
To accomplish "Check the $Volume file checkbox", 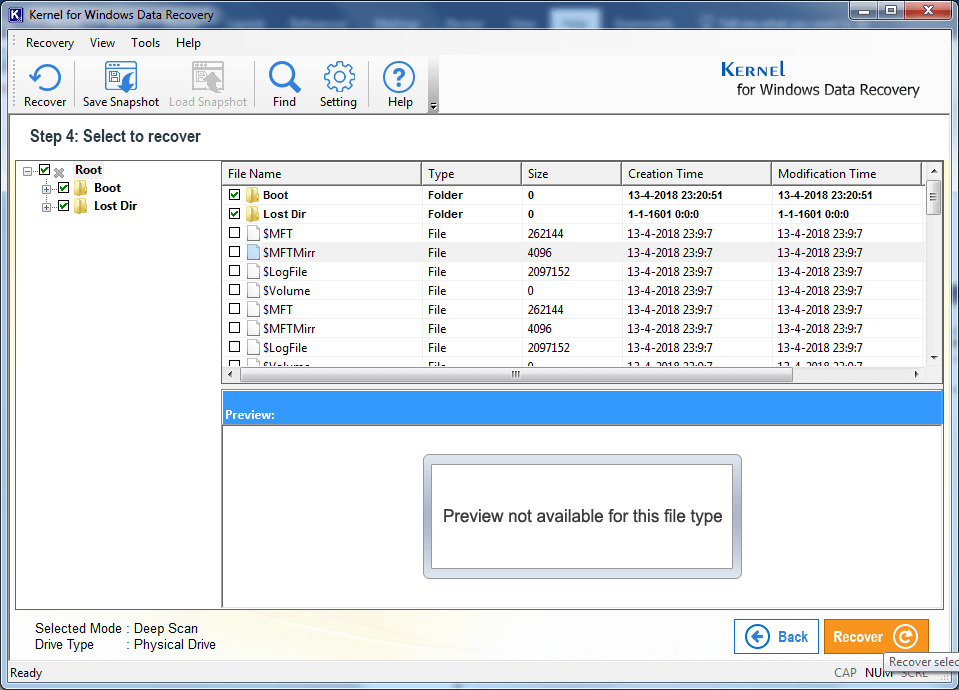I will click(234, 289).
